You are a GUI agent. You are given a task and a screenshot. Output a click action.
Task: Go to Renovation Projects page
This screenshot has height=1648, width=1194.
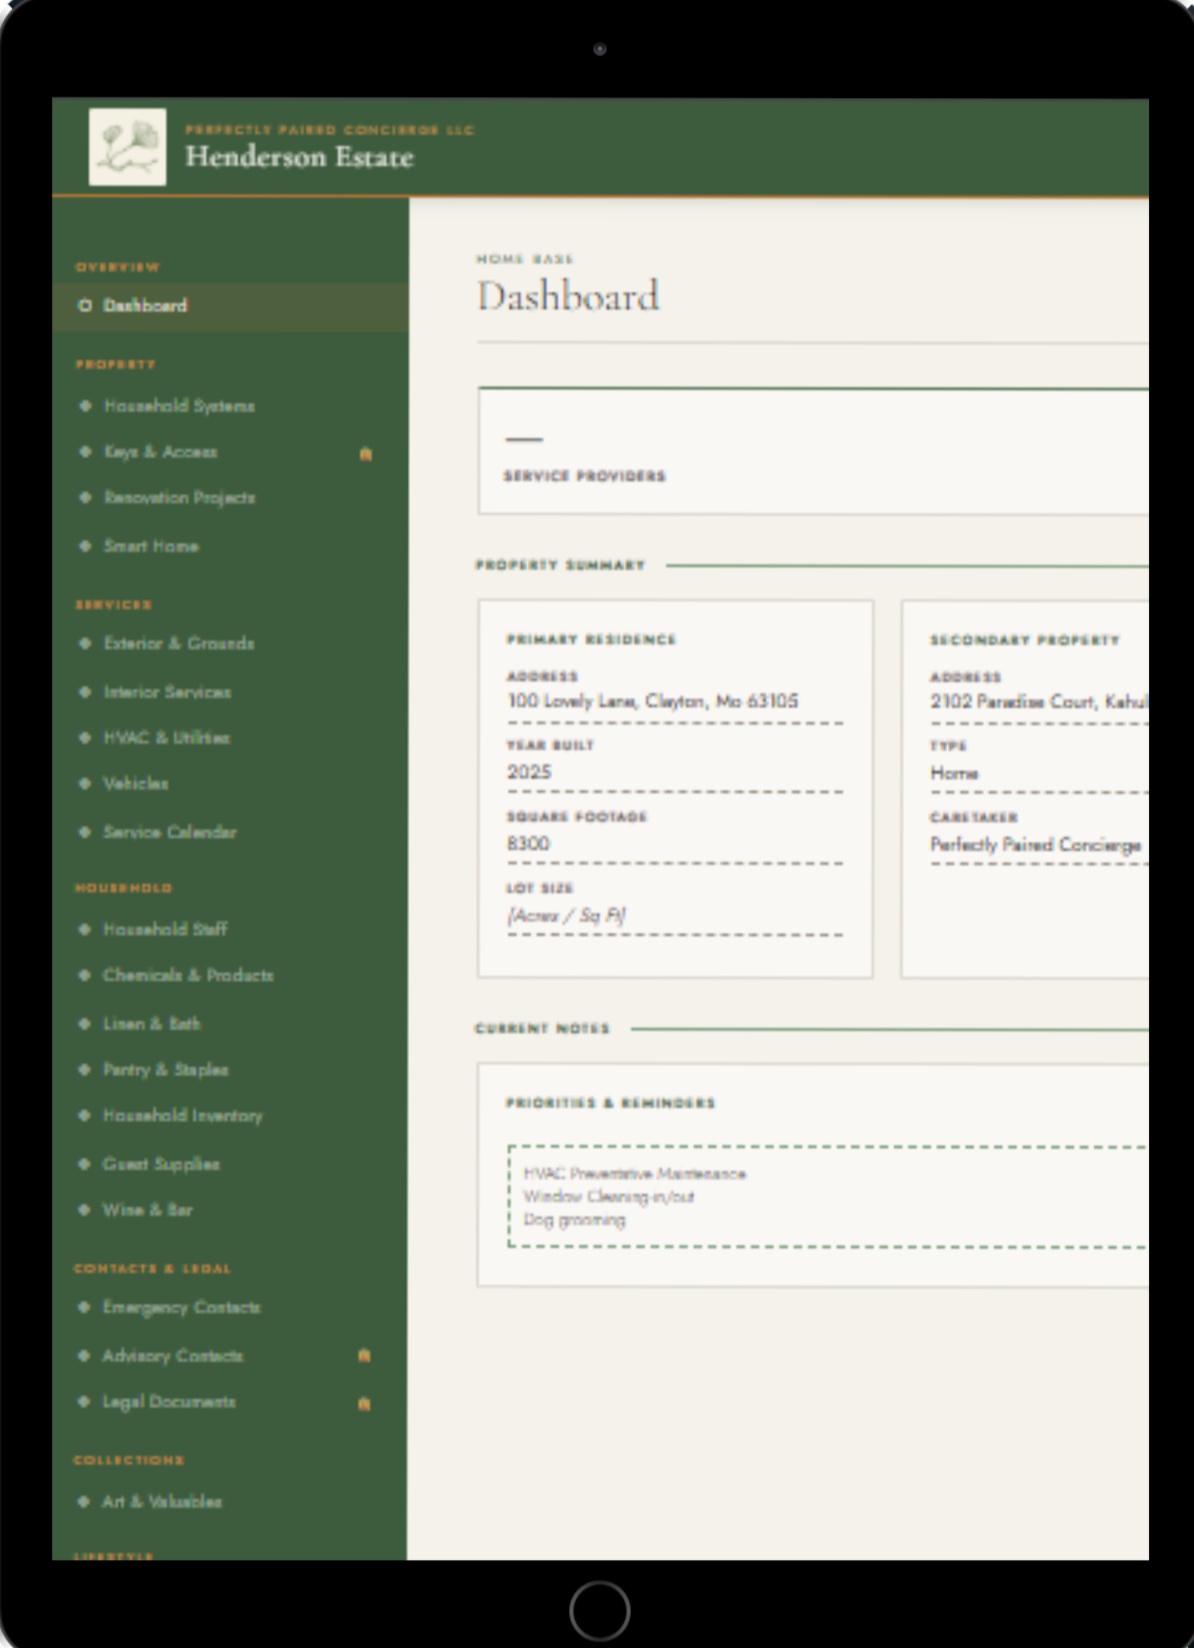[x=179, y=497]
